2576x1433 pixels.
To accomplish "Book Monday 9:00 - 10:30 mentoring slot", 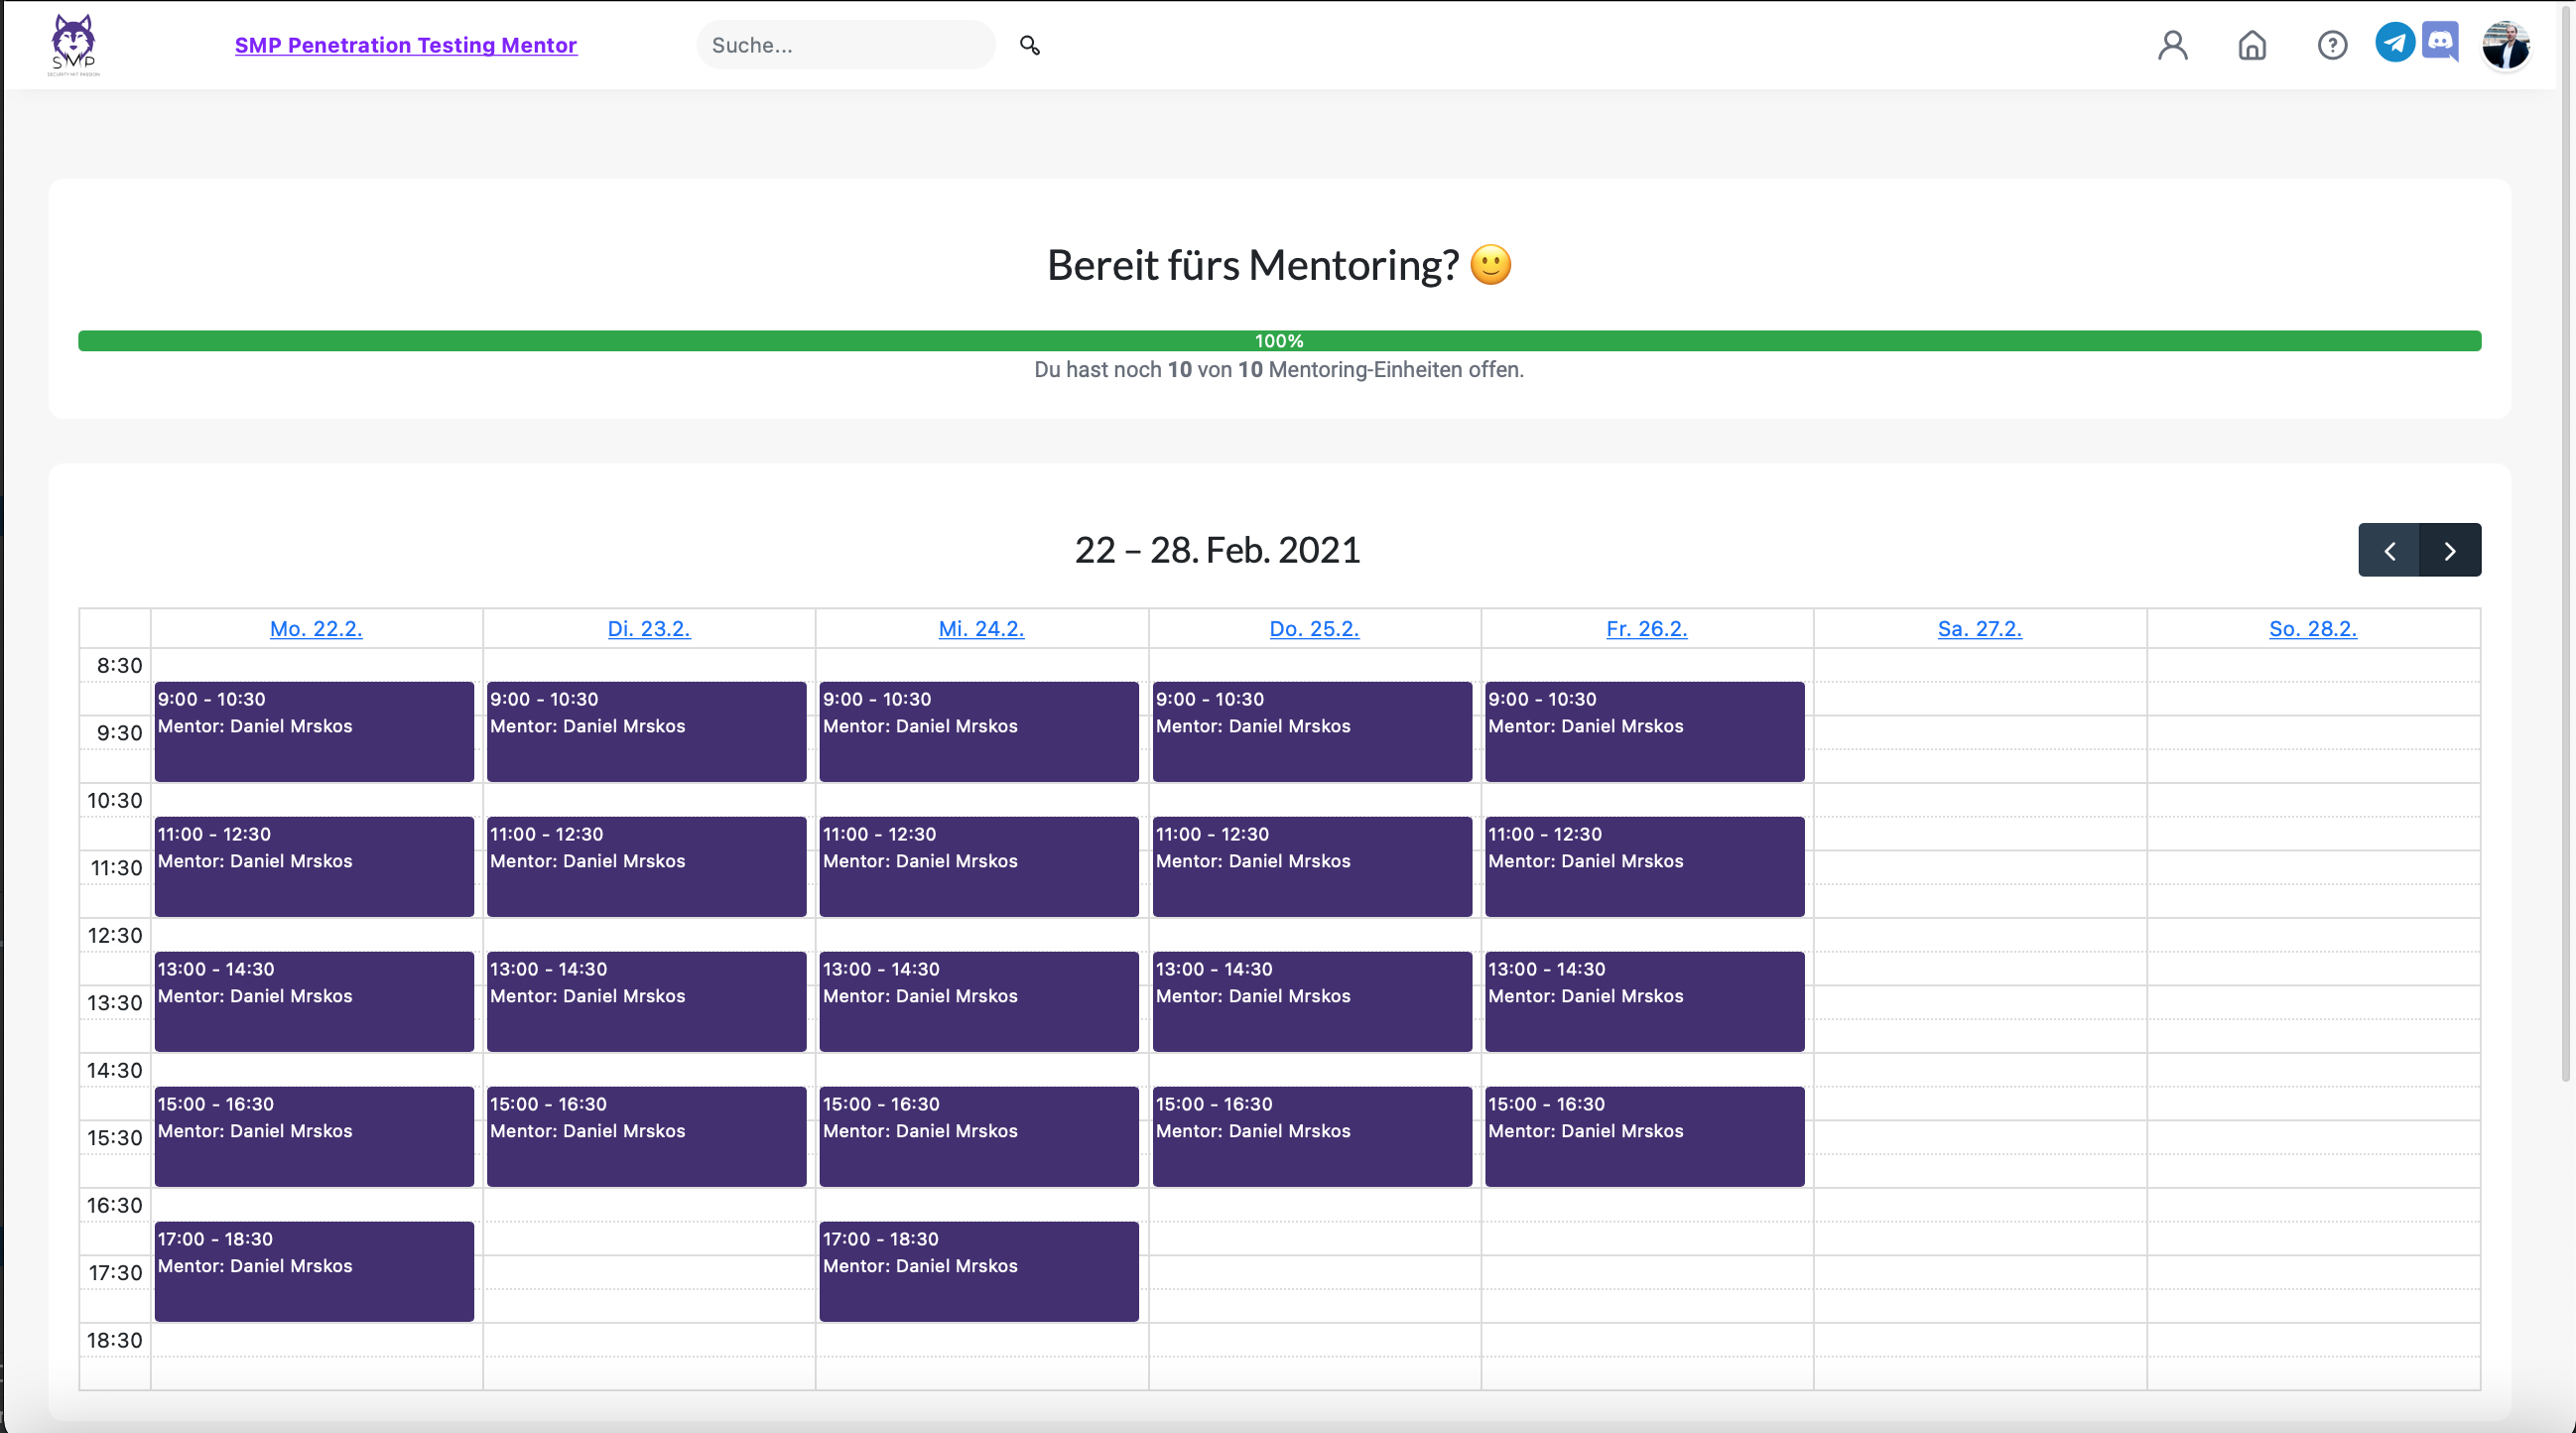I will (x=314, y=732).
